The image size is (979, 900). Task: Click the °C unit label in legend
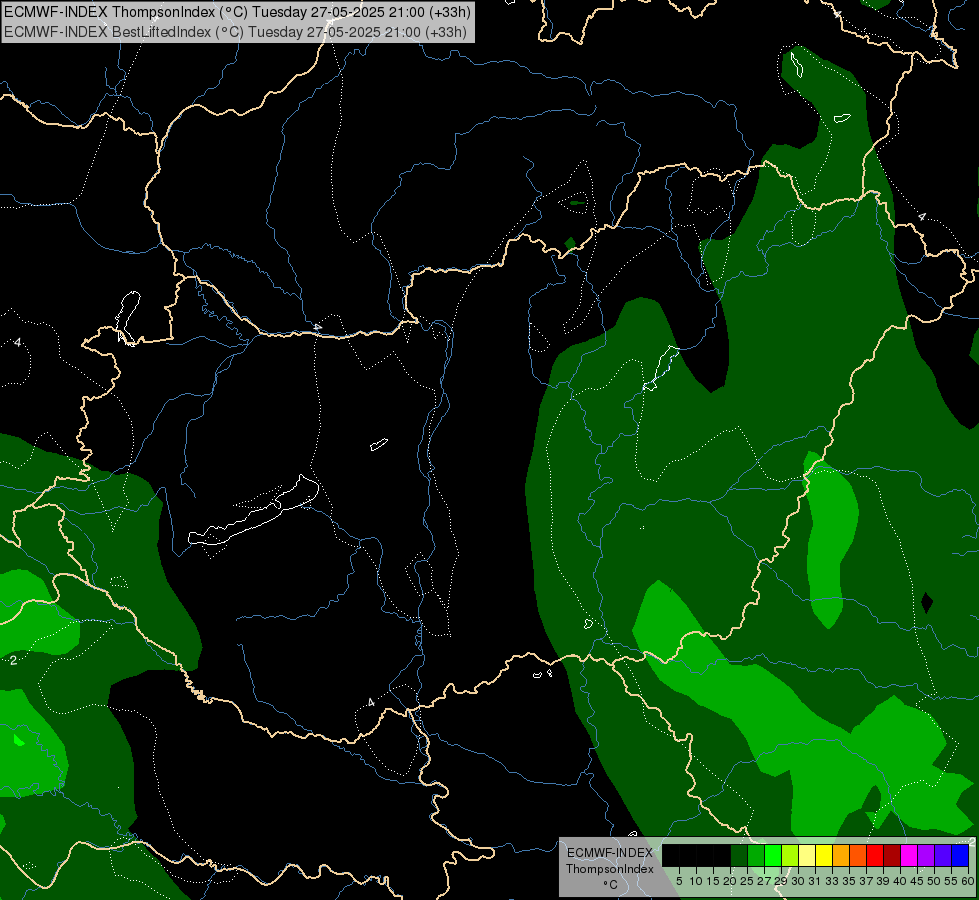[610, 885]
